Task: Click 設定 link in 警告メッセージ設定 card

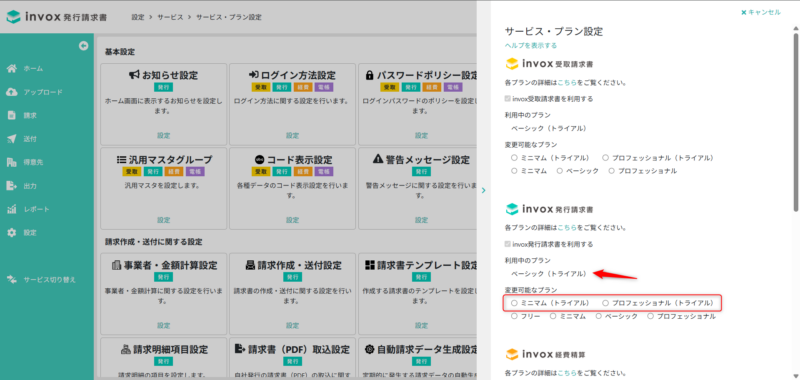Action: [421, 220]
